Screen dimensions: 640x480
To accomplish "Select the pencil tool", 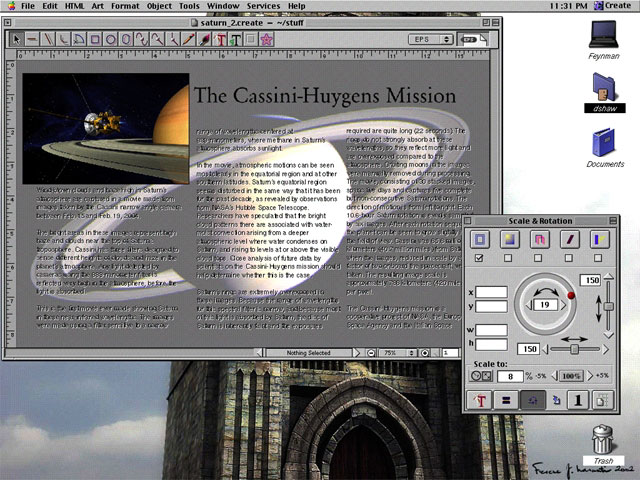I will (189, 40).
